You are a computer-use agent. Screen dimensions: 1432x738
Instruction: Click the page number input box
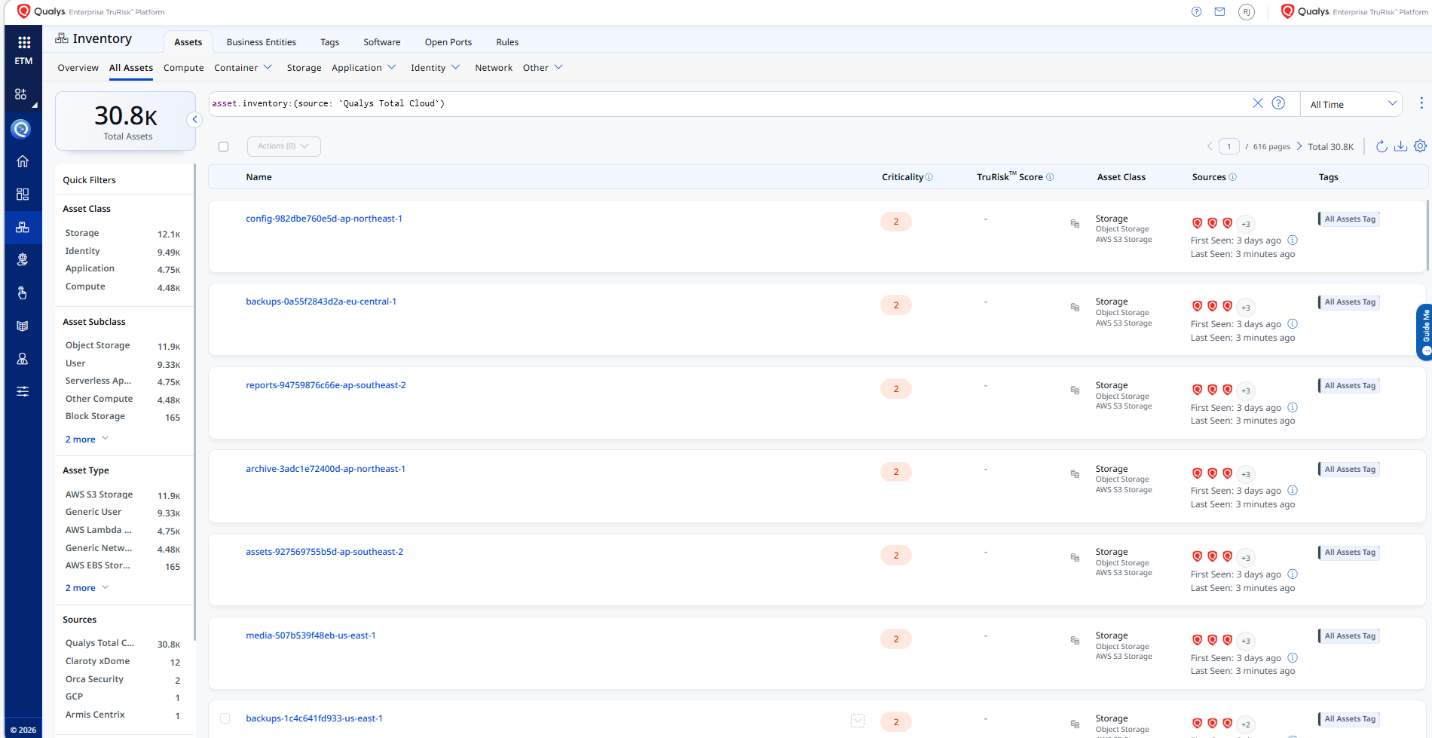click(x=1229, y=146)
